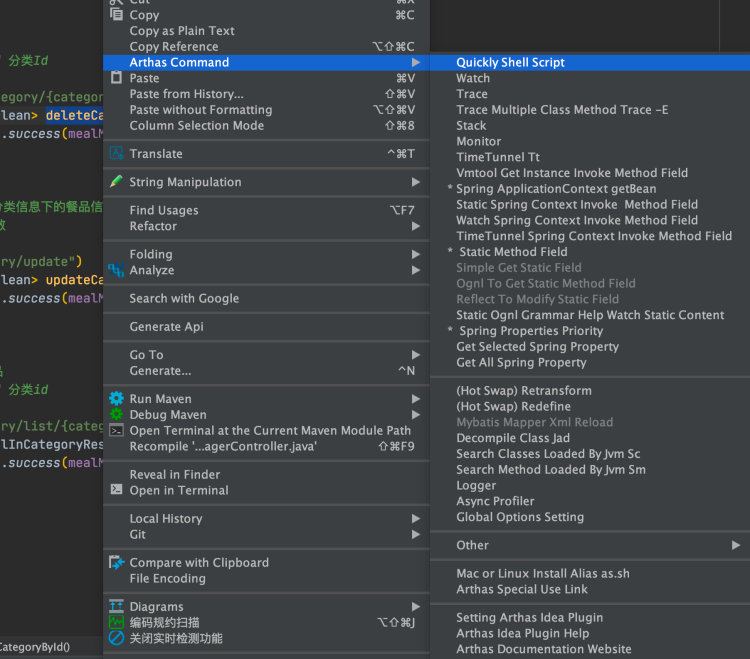The width and height of the screenshot is (750, 659).
Task: Open Arthas Documentation Website
Action: point(544,649)
